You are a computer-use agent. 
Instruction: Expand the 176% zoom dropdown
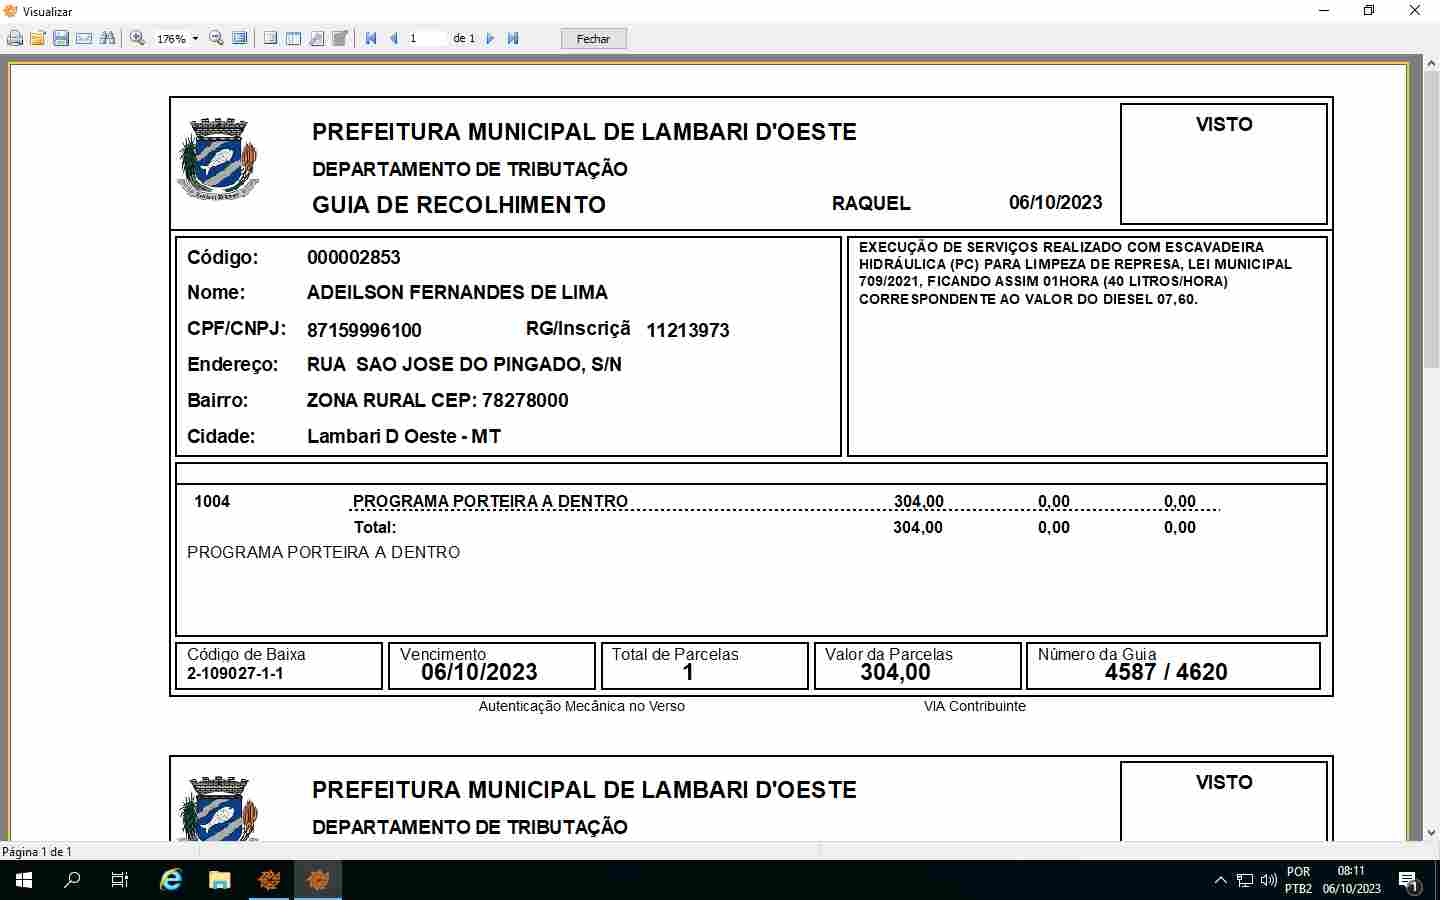(x=195, y=39)
